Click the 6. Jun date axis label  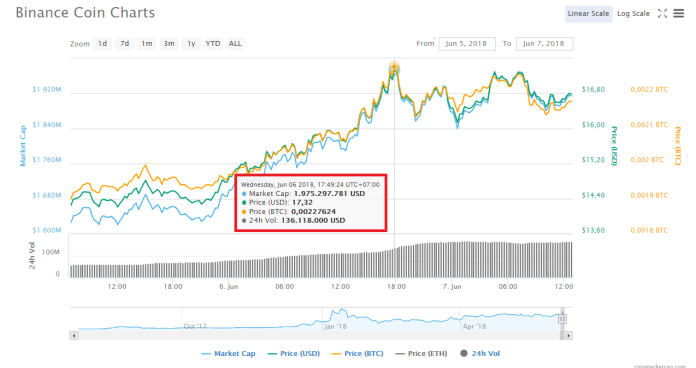tap(229, 287)
